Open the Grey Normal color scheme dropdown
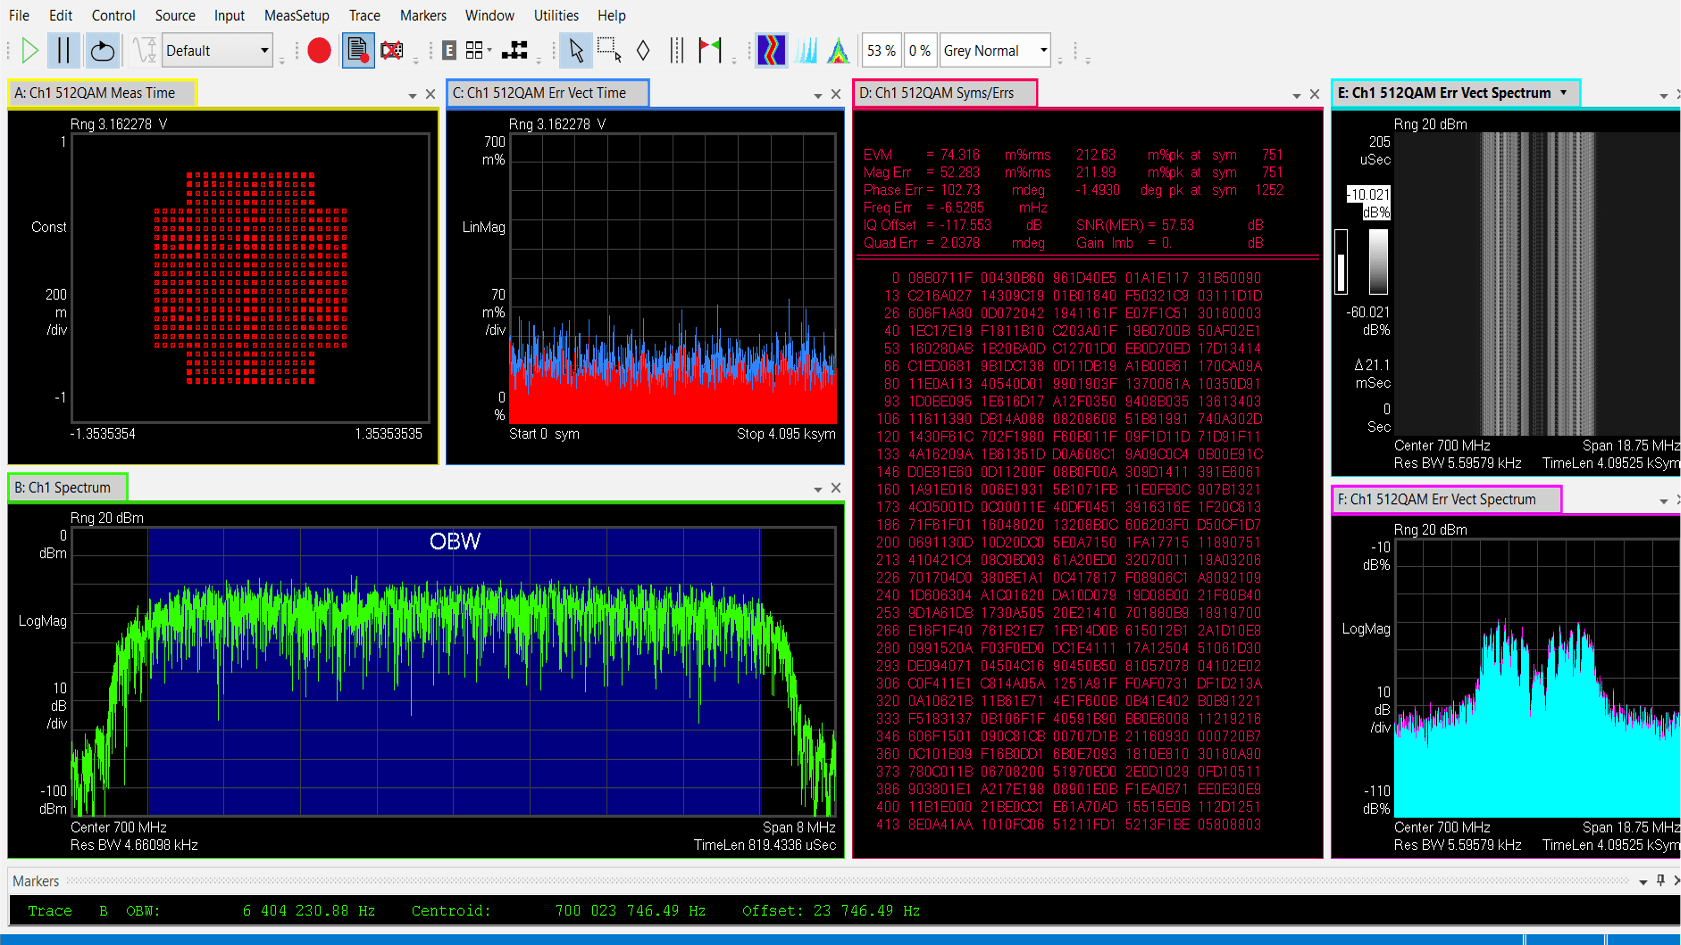Screen dimensions: 1681x945 click(995, 50)
